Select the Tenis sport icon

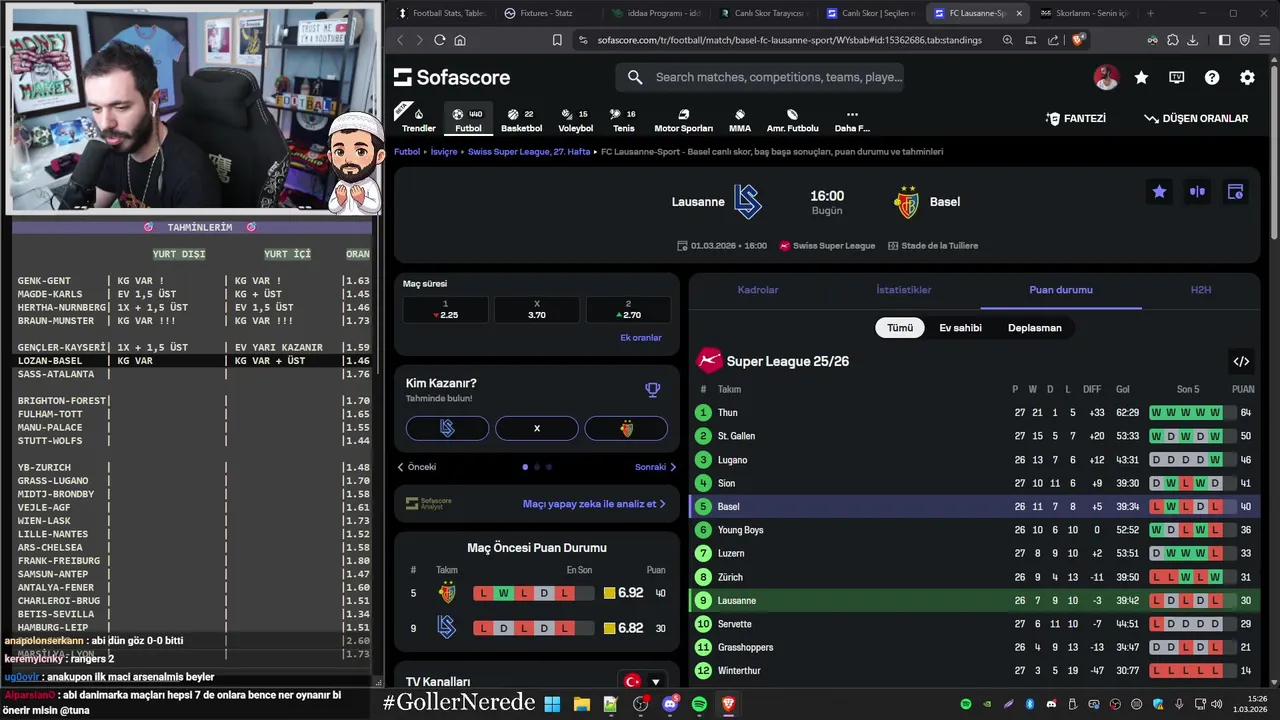[623, 119]
